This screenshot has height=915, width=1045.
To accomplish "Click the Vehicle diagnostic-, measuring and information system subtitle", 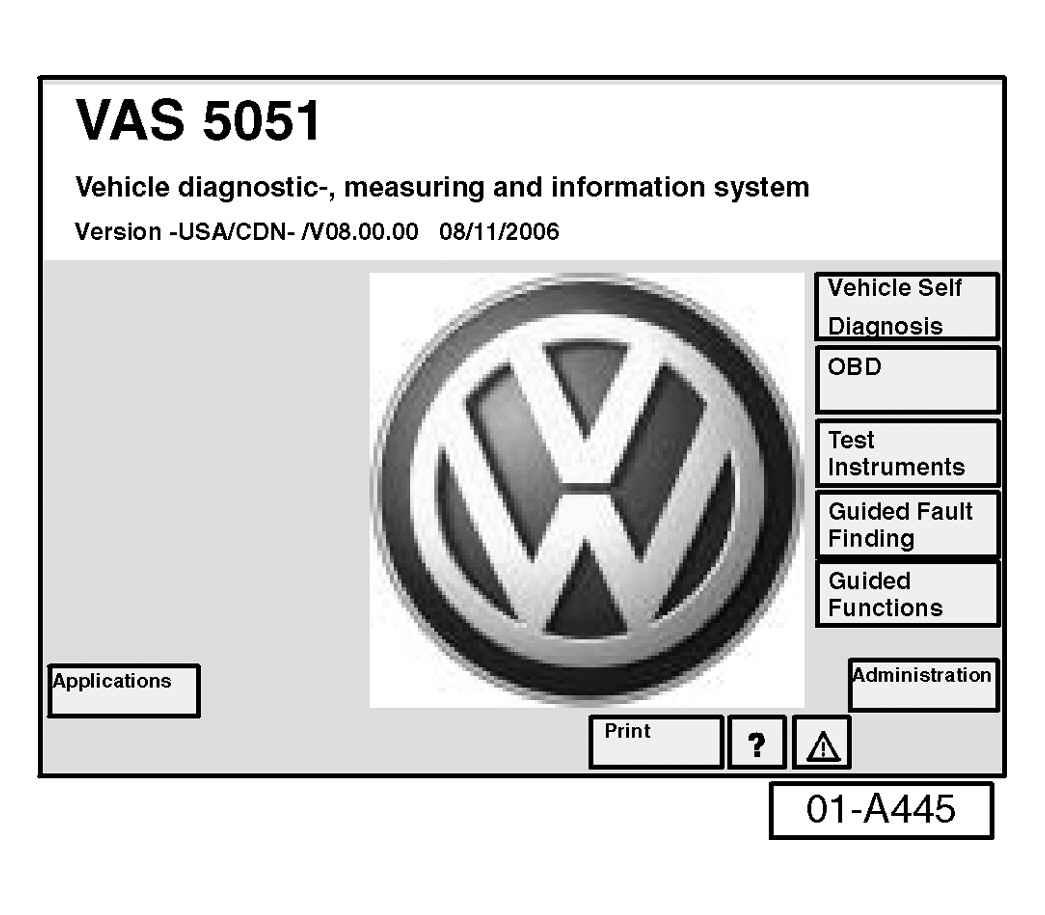I will pyautogui.click(x=442, y=187).
